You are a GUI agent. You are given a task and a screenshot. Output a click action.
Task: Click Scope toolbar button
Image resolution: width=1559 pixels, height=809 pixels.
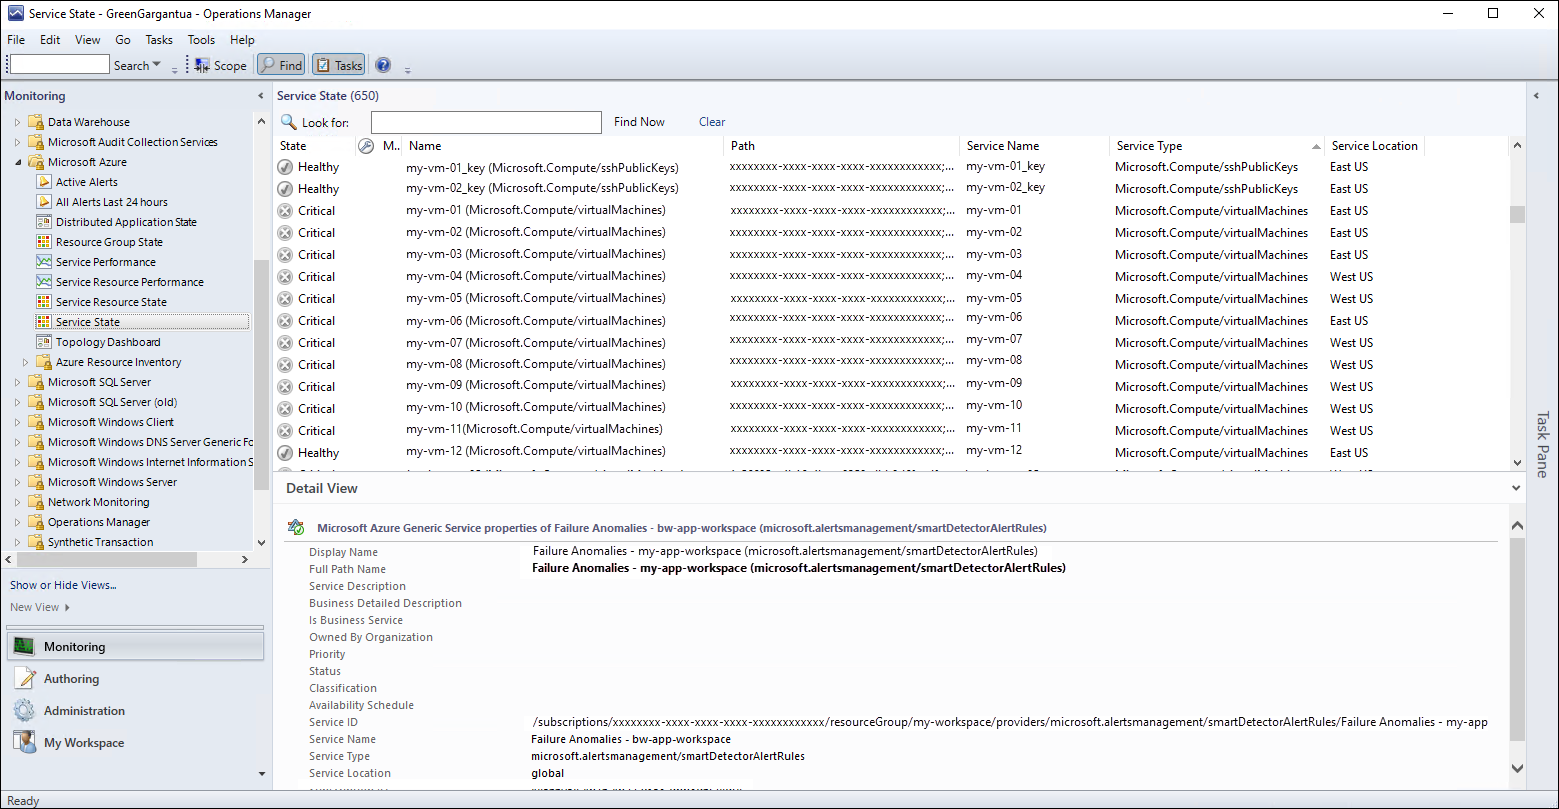tap(220, 65)
